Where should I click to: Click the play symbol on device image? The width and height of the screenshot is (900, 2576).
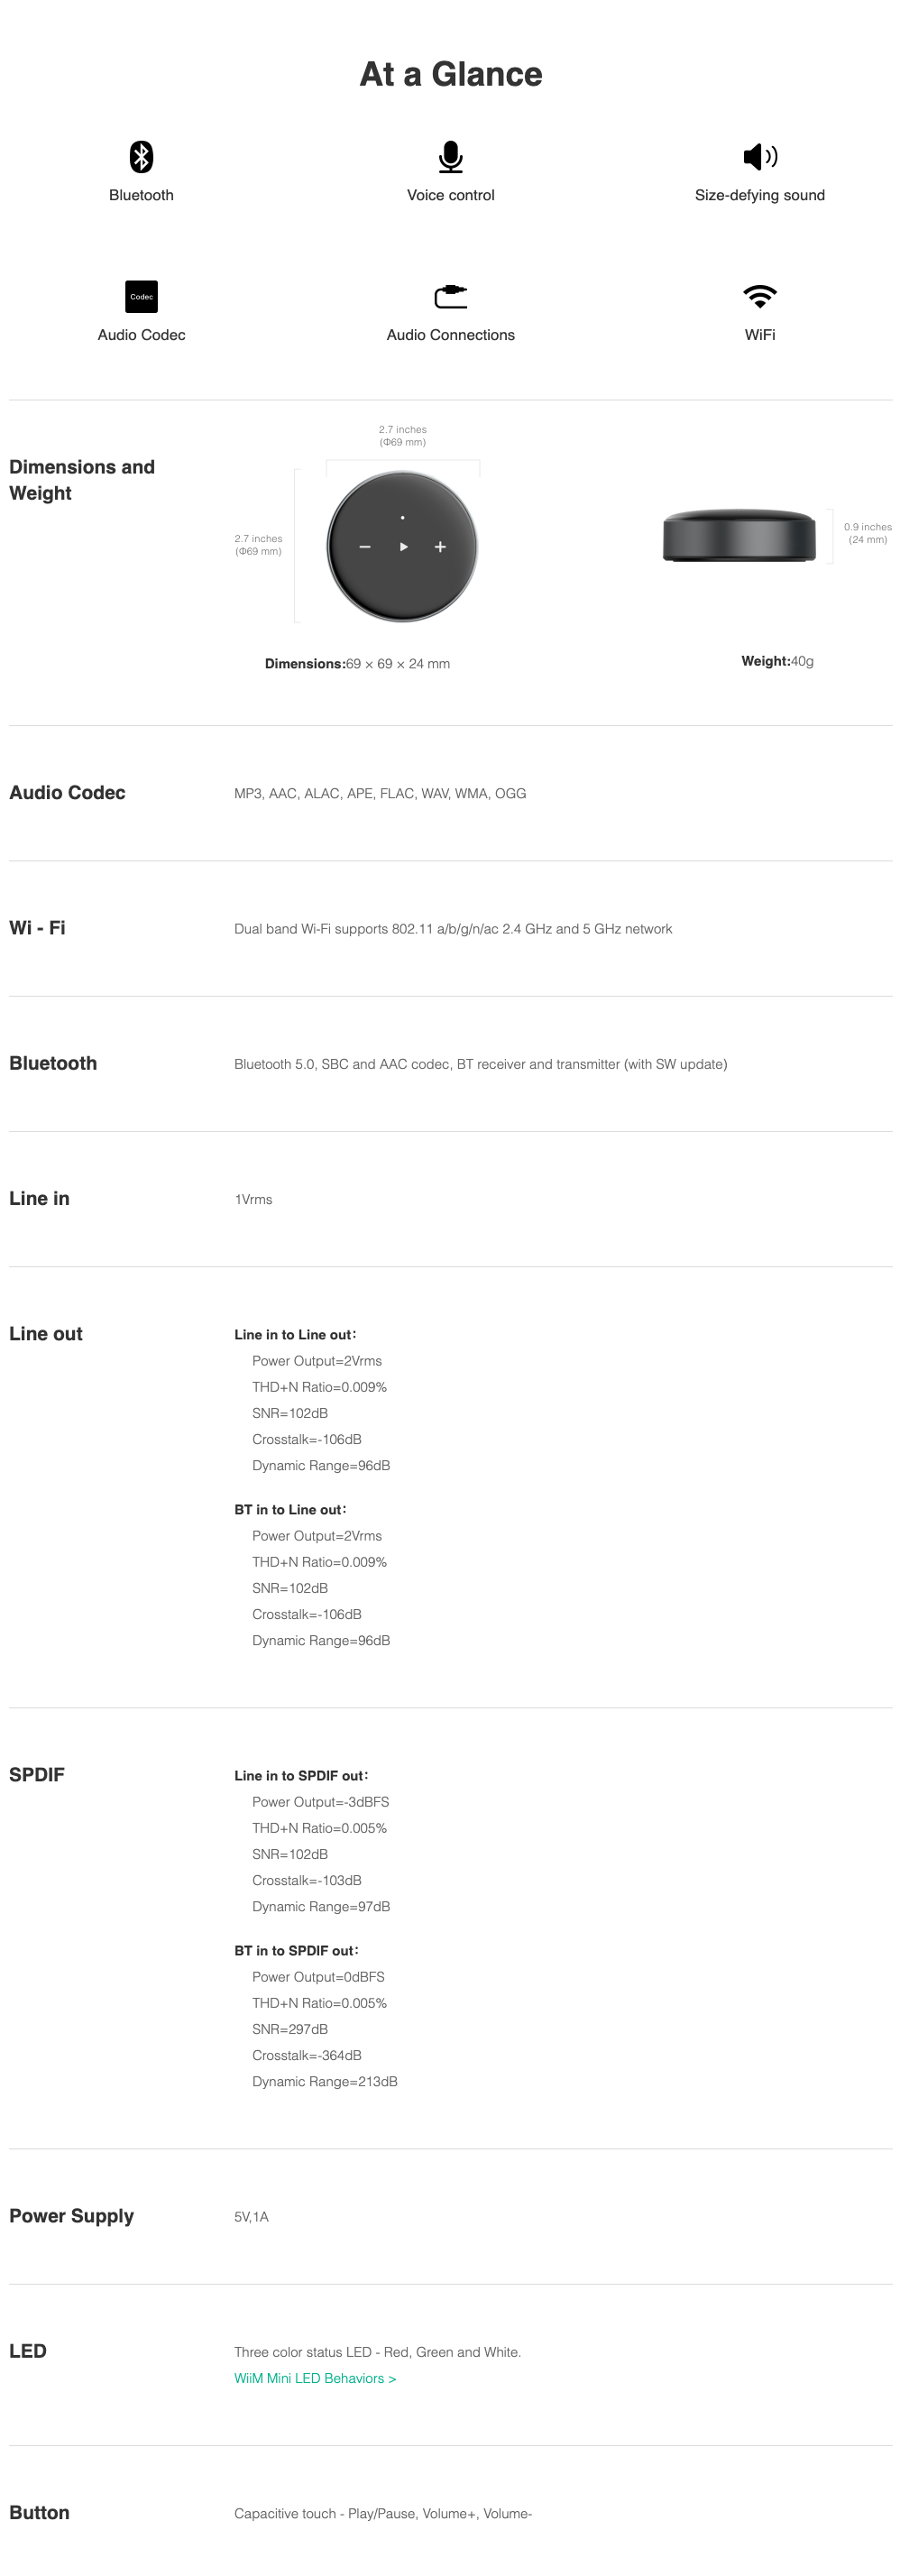tap(403, 547)
